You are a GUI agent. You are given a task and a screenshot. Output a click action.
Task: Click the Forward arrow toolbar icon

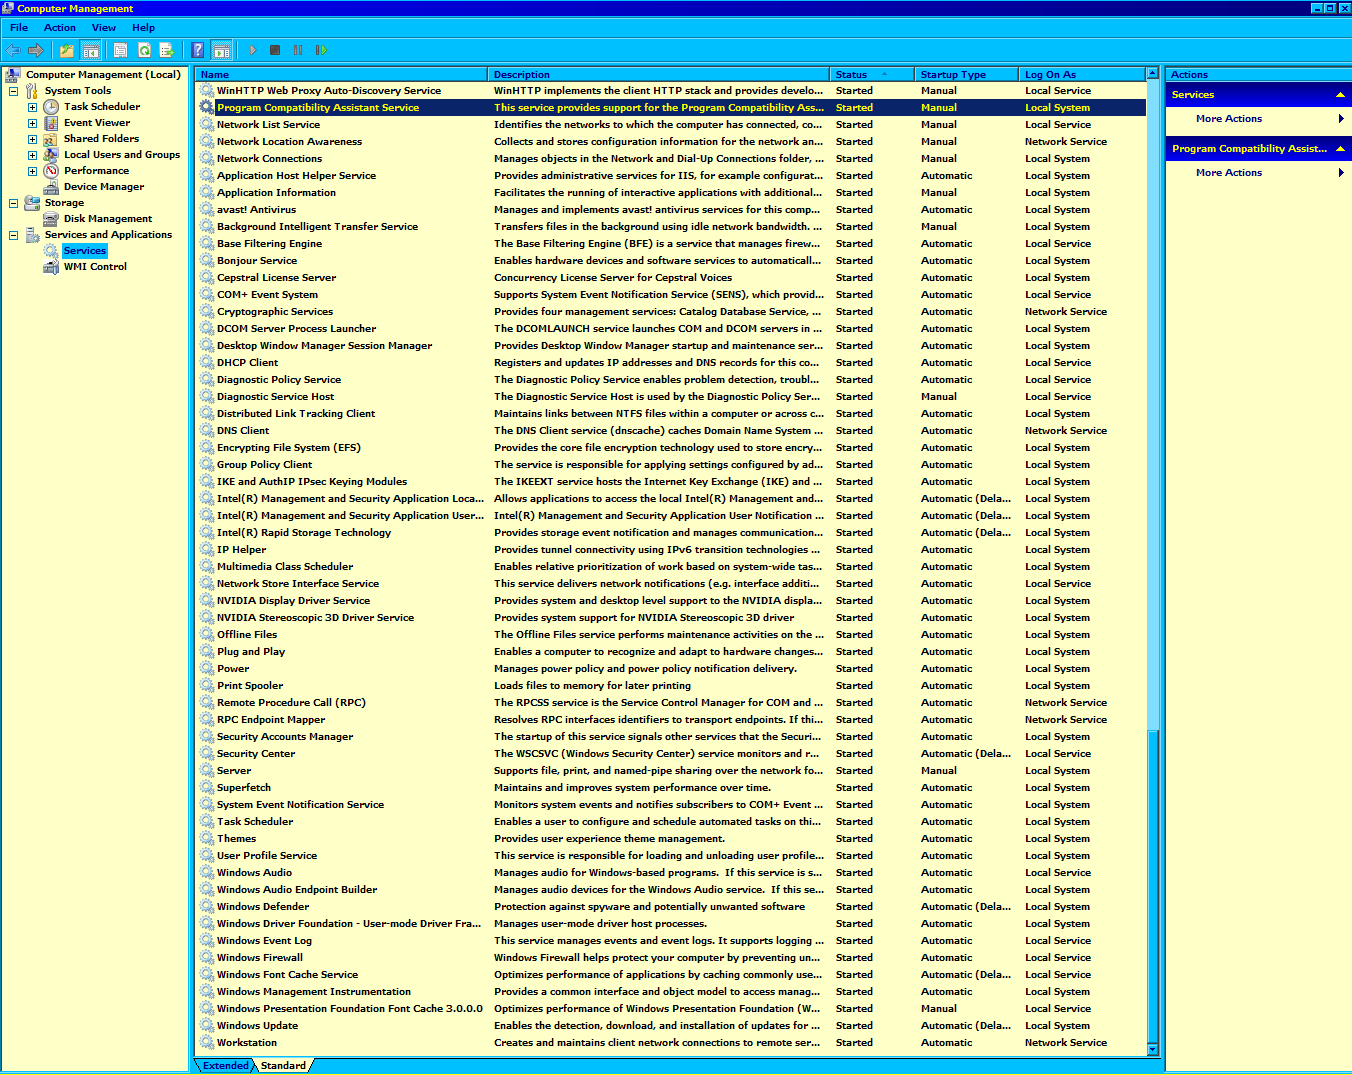36,50
